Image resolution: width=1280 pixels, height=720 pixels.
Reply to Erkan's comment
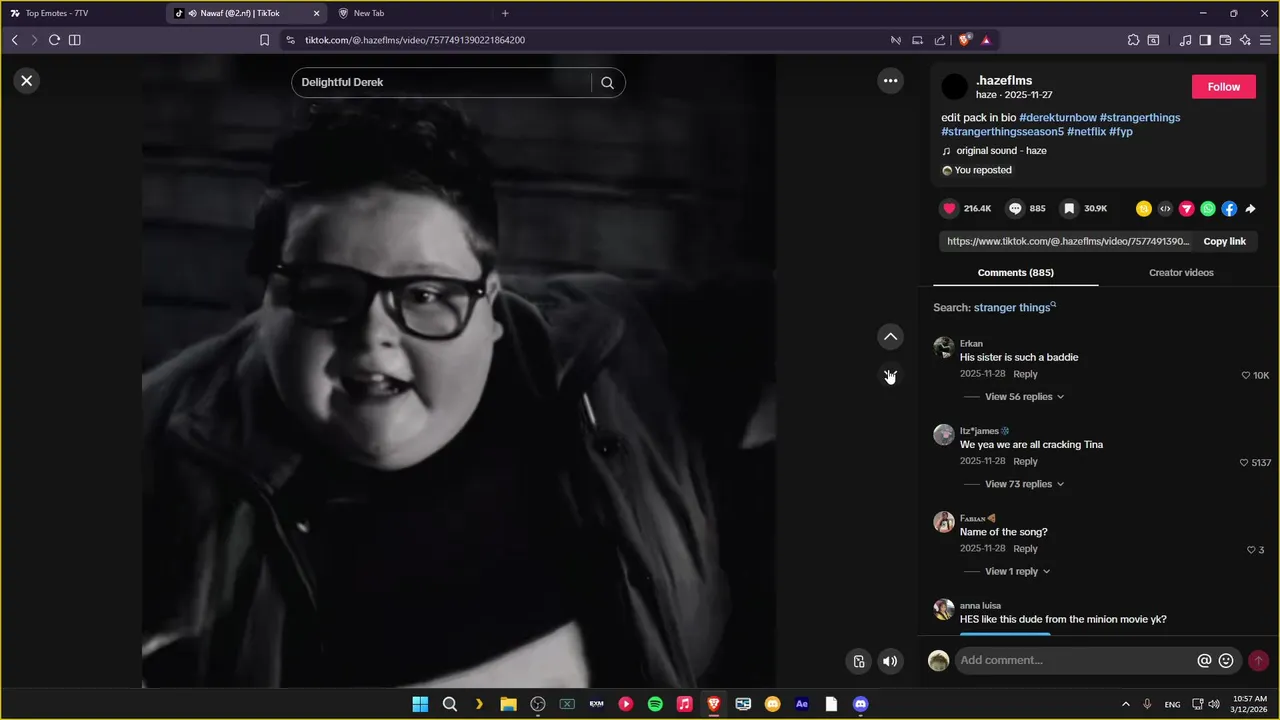[x=1025, y=374]
